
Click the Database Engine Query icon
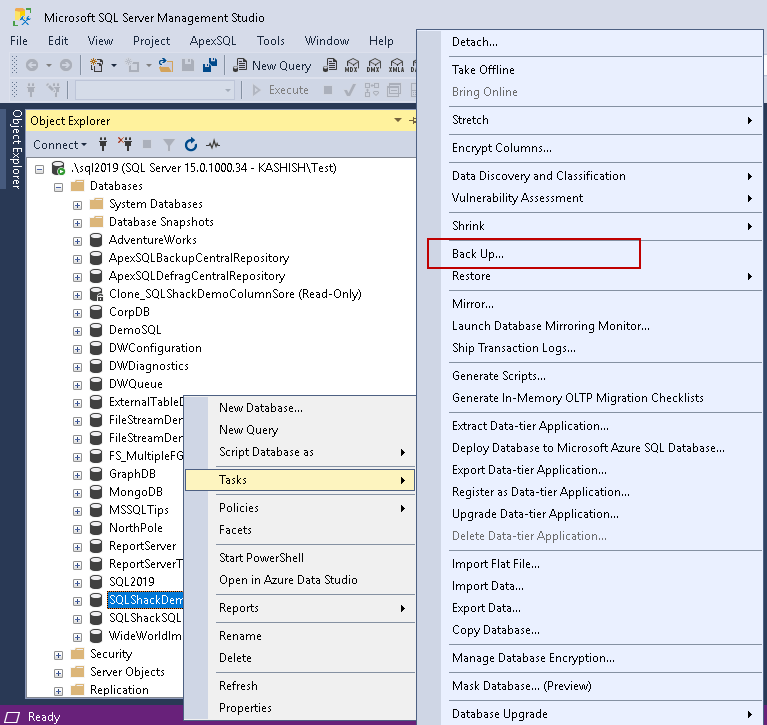pyautogui.click(x=330, y=66)
